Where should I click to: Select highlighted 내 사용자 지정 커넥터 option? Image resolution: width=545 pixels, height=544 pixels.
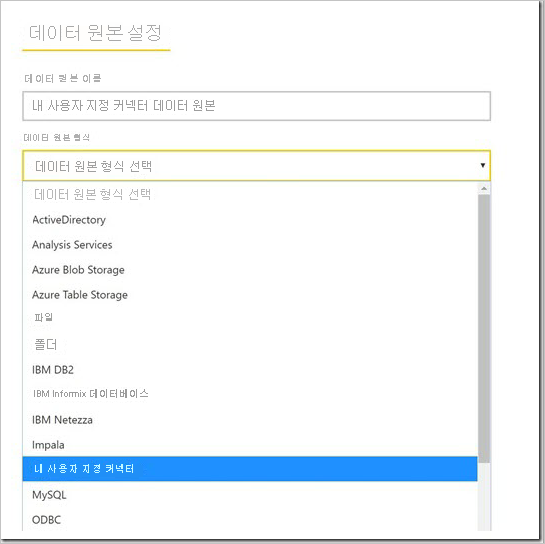coord(250,469)
